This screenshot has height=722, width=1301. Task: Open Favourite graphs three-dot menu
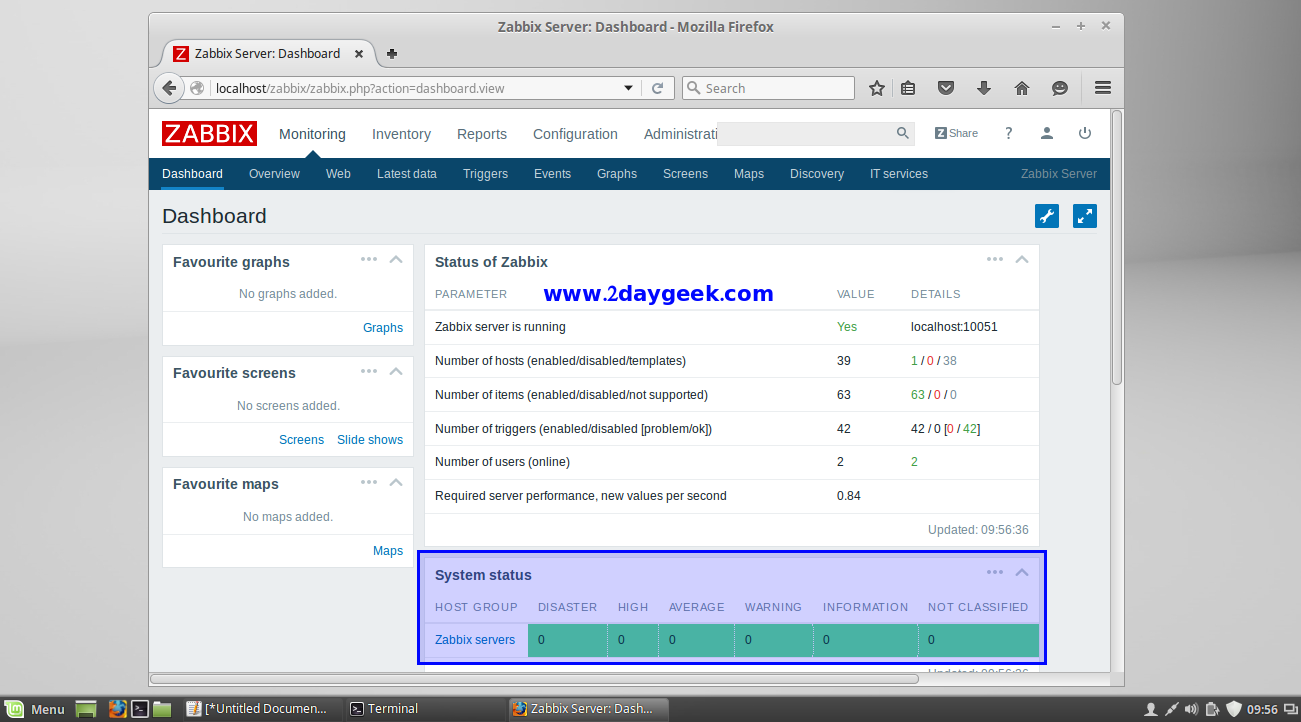(369, 259)
